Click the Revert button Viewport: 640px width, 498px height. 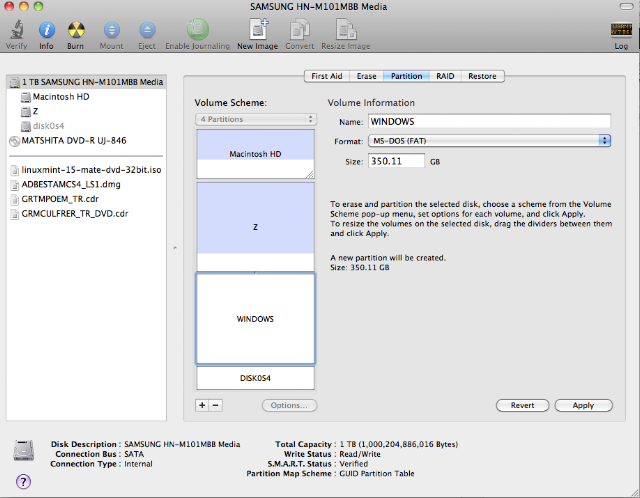pos(522,405)
